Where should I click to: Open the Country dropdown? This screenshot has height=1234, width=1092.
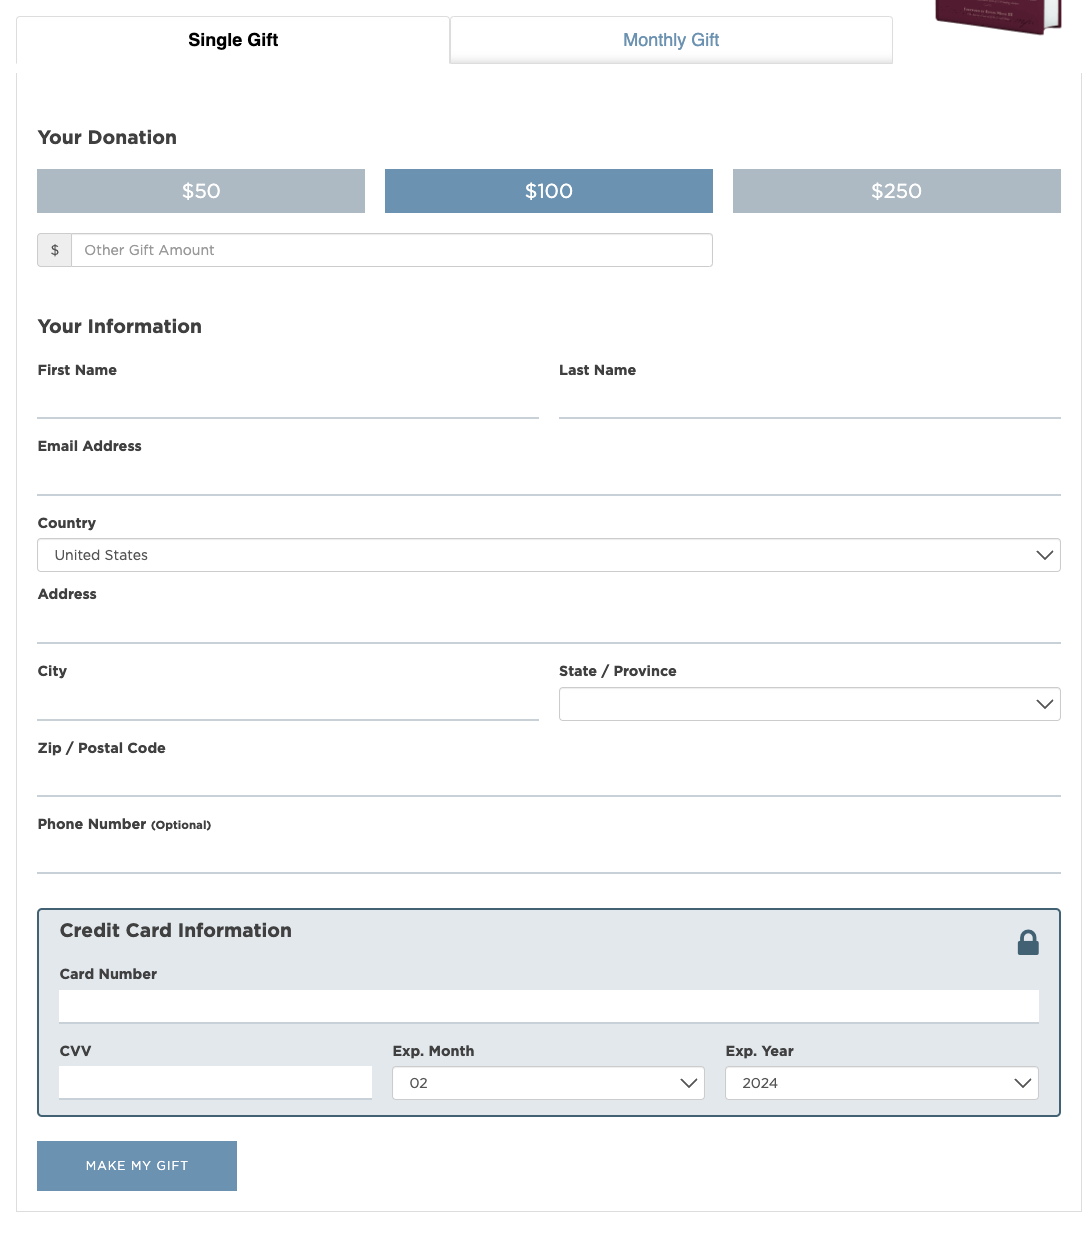click(x=548, y=555)
